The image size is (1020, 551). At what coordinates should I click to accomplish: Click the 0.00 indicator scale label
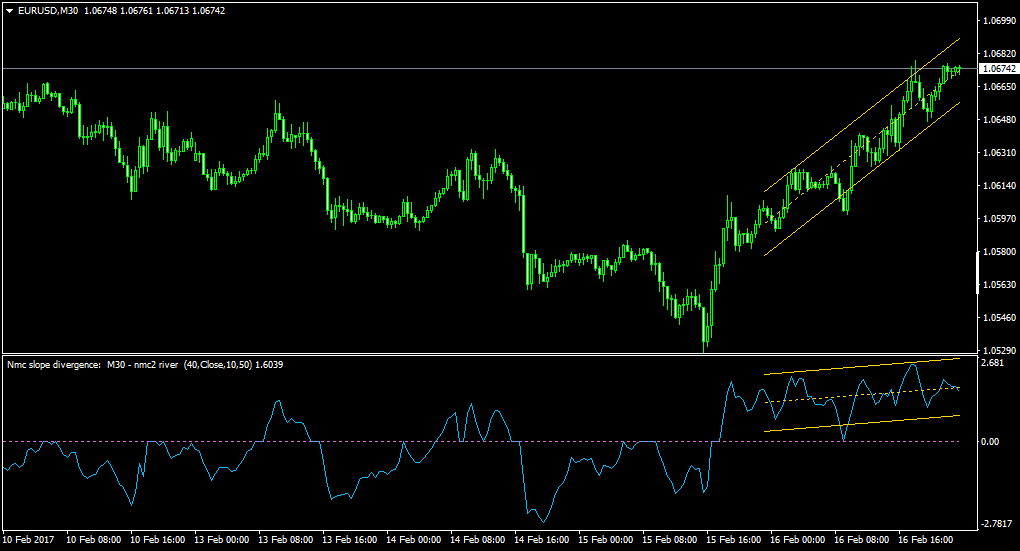pyautogui.click(x=990, y=442)
